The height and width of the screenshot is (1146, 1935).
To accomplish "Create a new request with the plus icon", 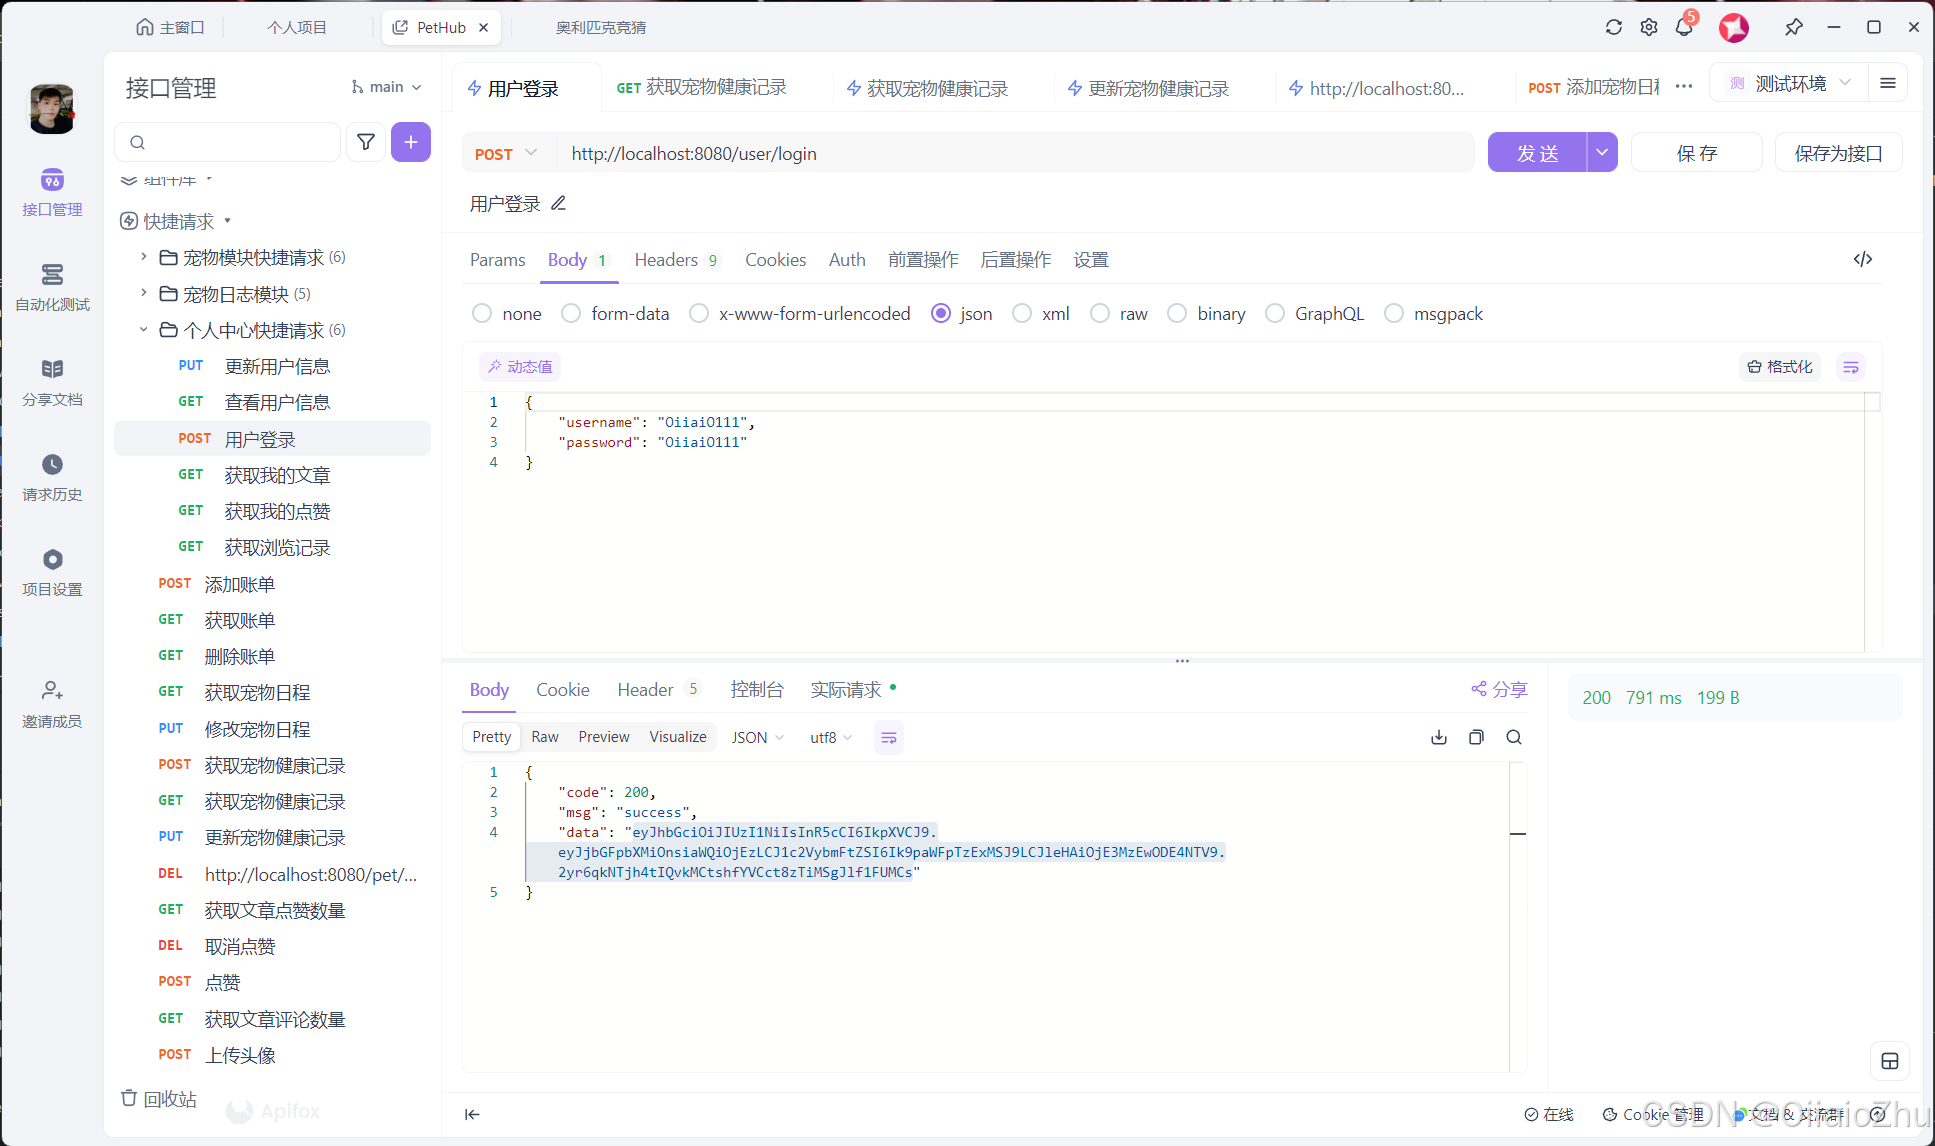I will pyautogui.click(x=410, y=142).
